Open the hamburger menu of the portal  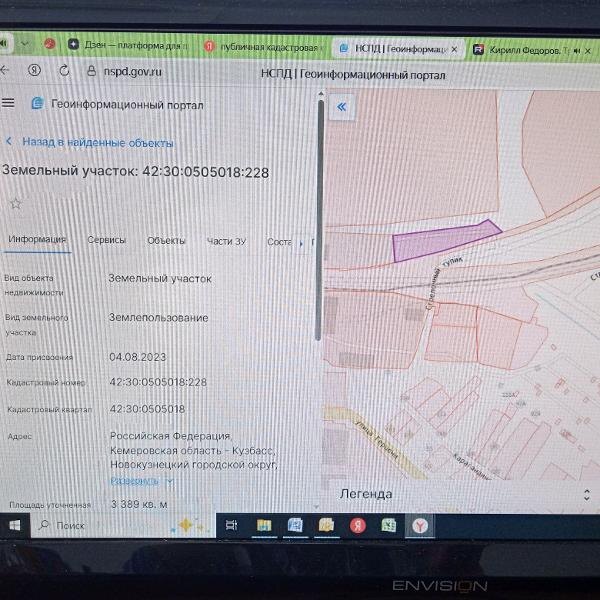(x=8, y=103)
